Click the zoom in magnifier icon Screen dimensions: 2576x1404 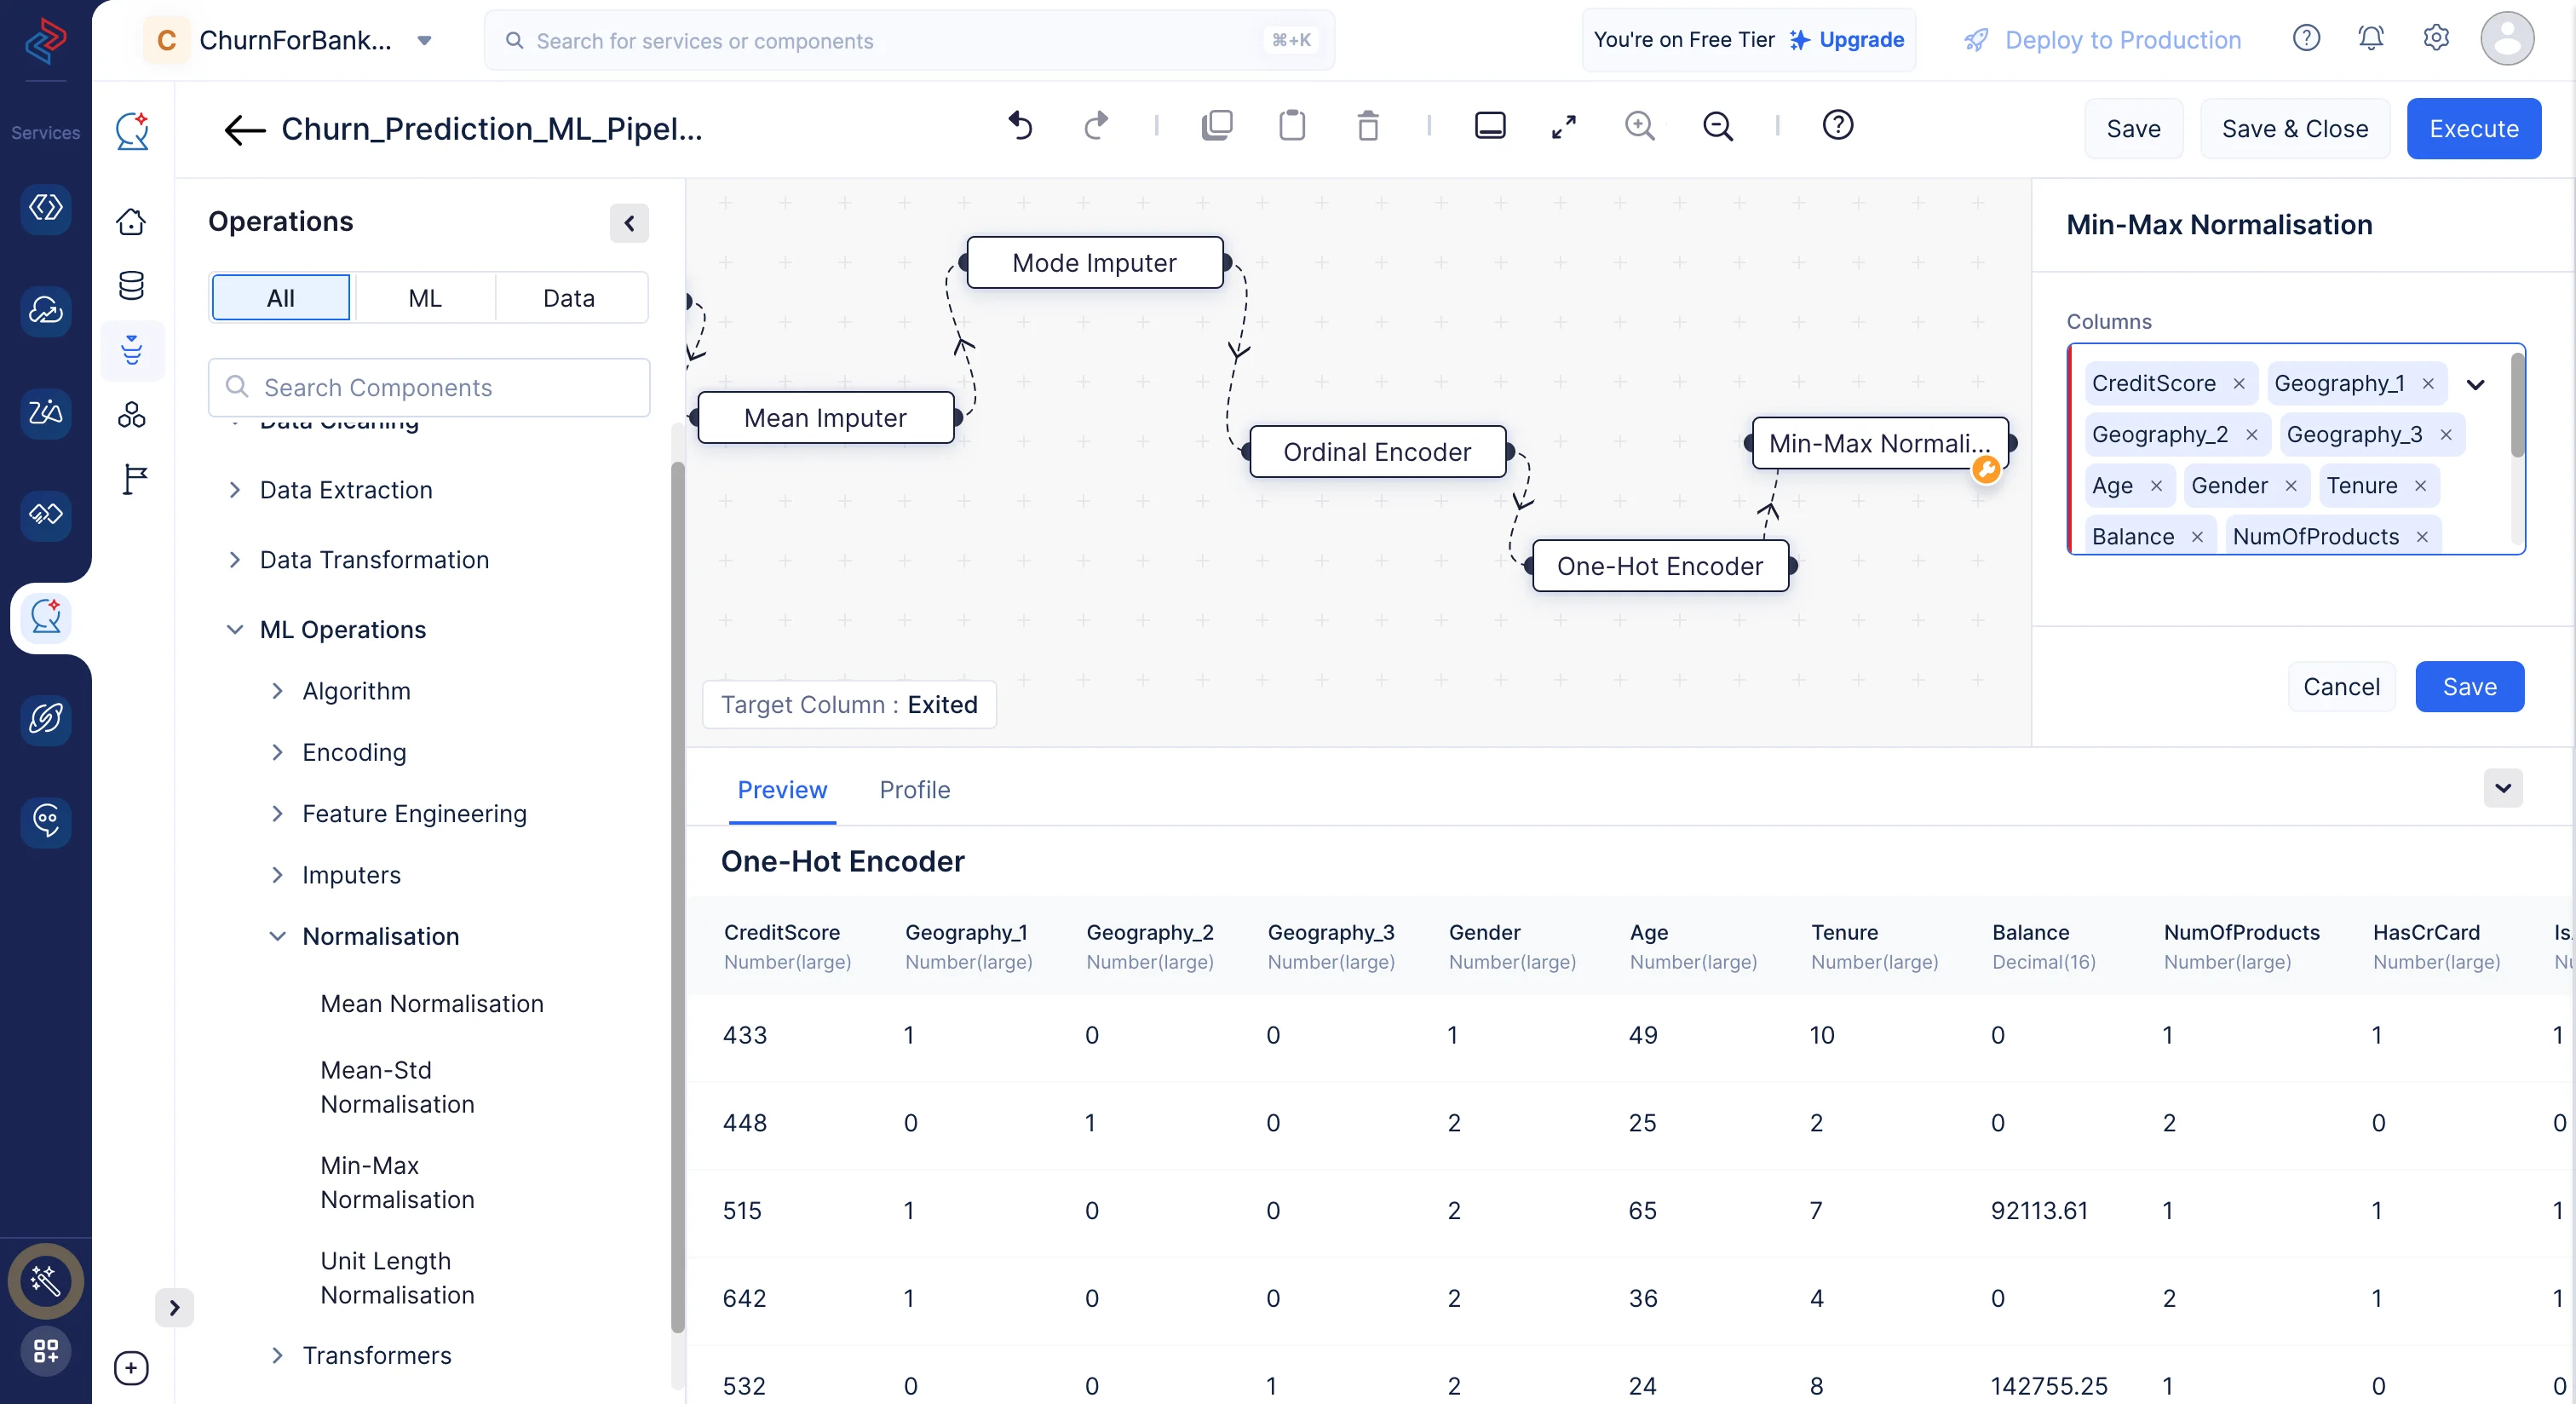click(x=1639, y=126)
